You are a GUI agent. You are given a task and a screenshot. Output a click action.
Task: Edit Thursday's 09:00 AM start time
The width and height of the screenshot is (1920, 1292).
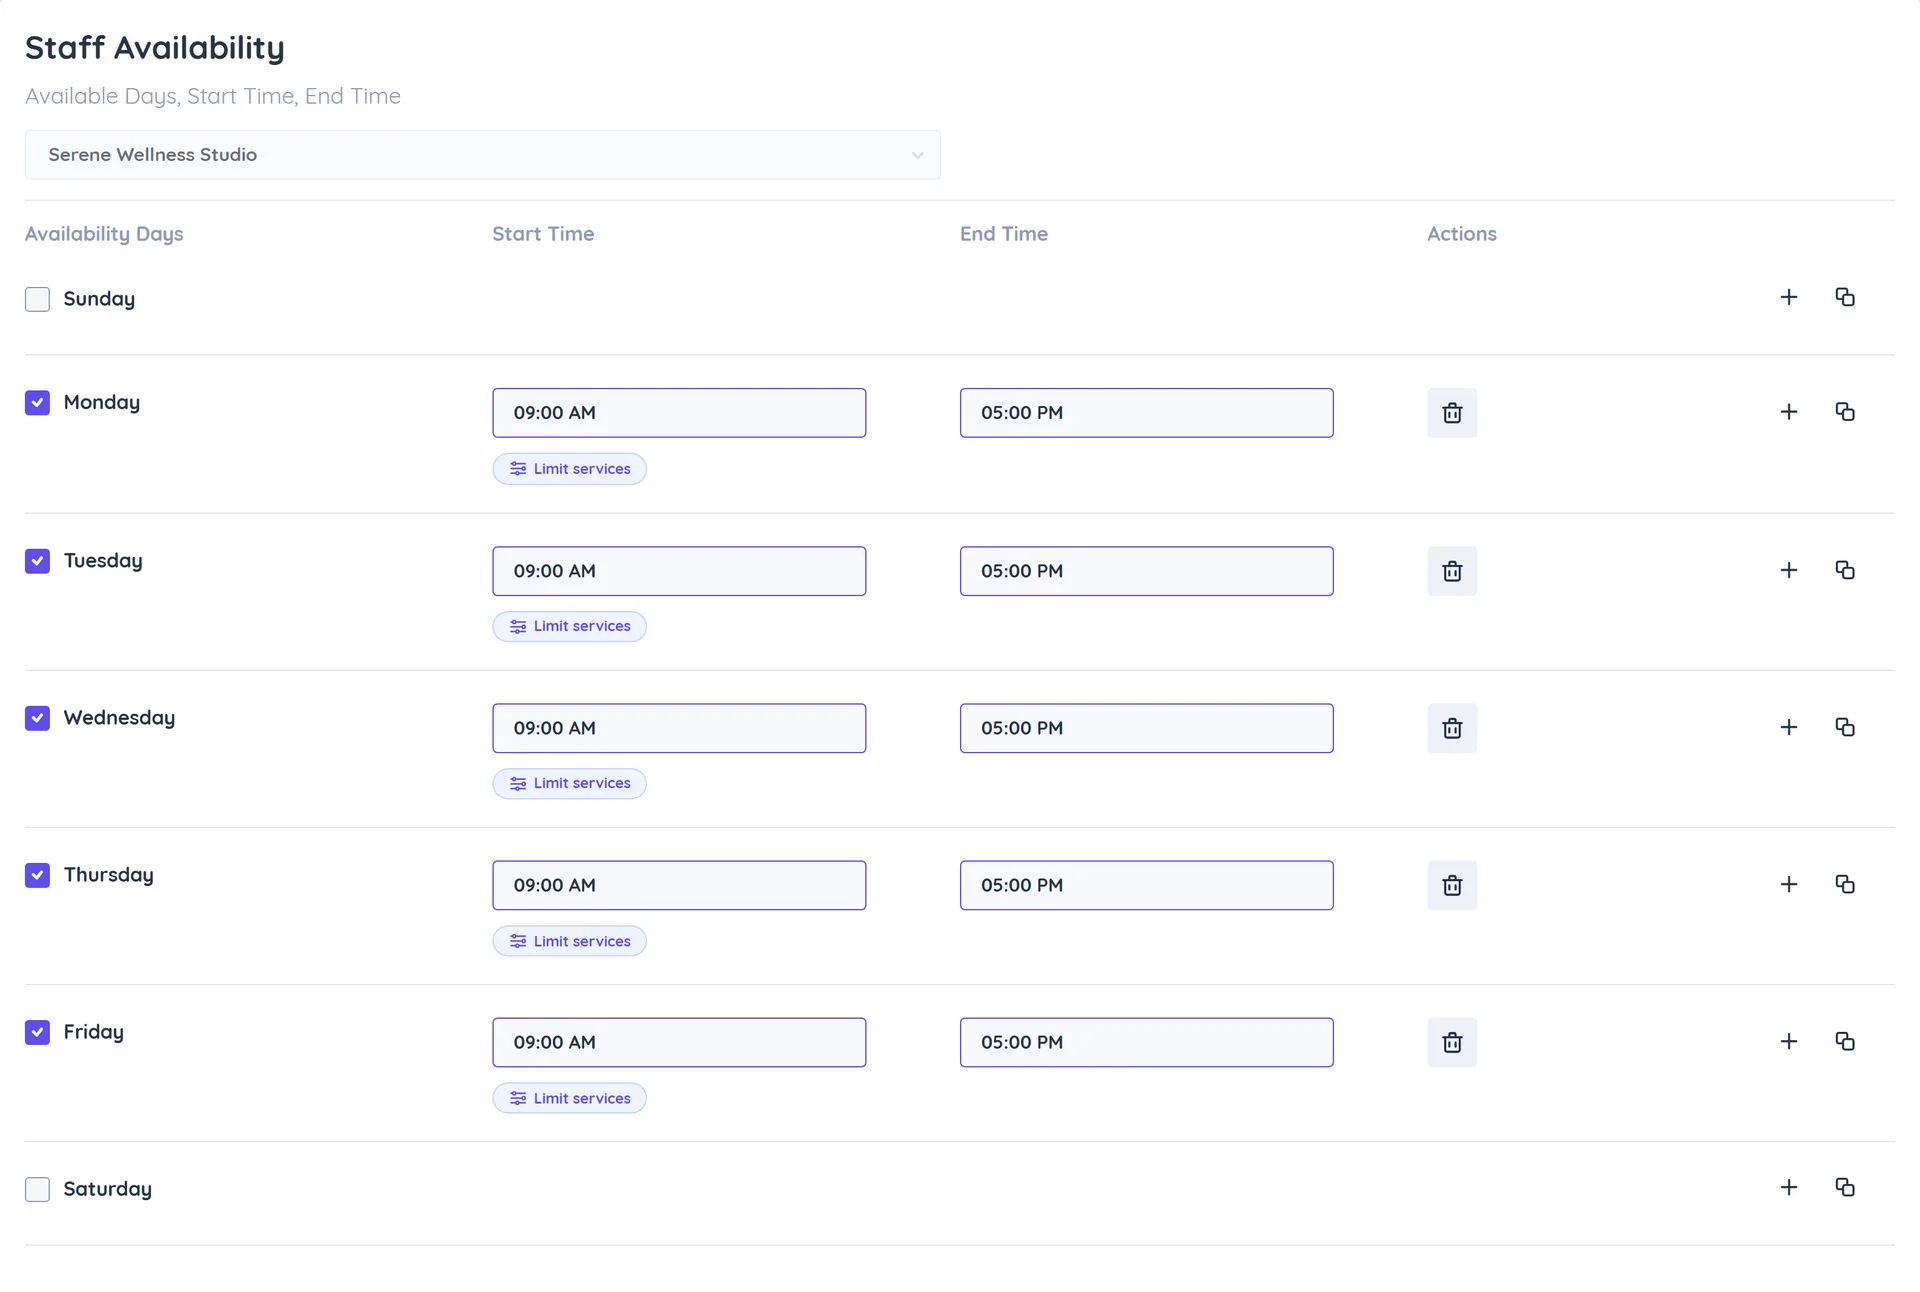point(679,885)
